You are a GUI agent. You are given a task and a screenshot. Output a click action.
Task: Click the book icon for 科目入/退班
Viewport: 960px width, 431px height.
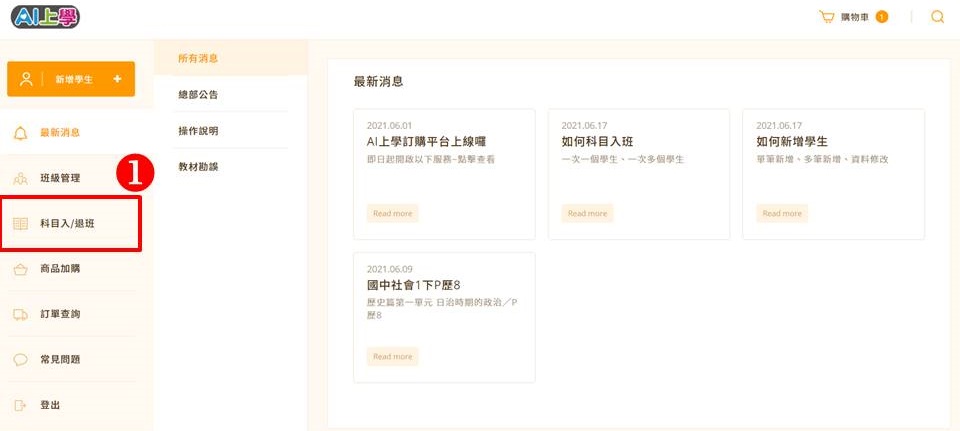20,224
